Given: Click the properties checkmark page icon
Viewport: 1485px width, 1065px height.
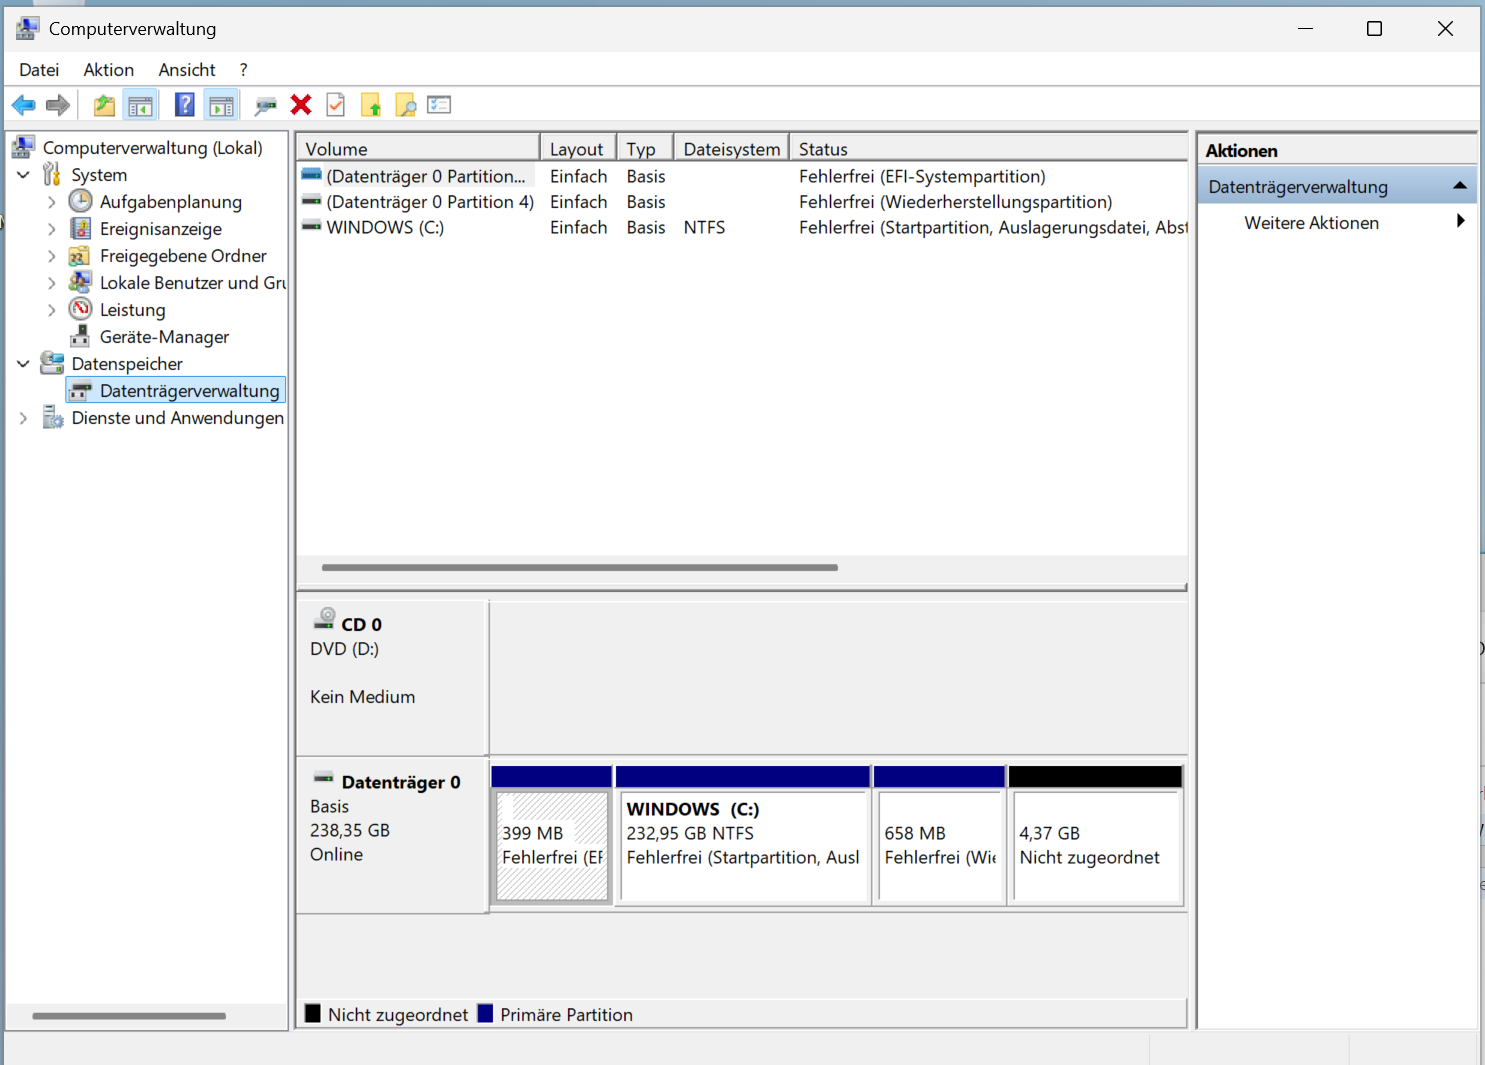Looking at the screenshot, I should [x=336, y=105].
